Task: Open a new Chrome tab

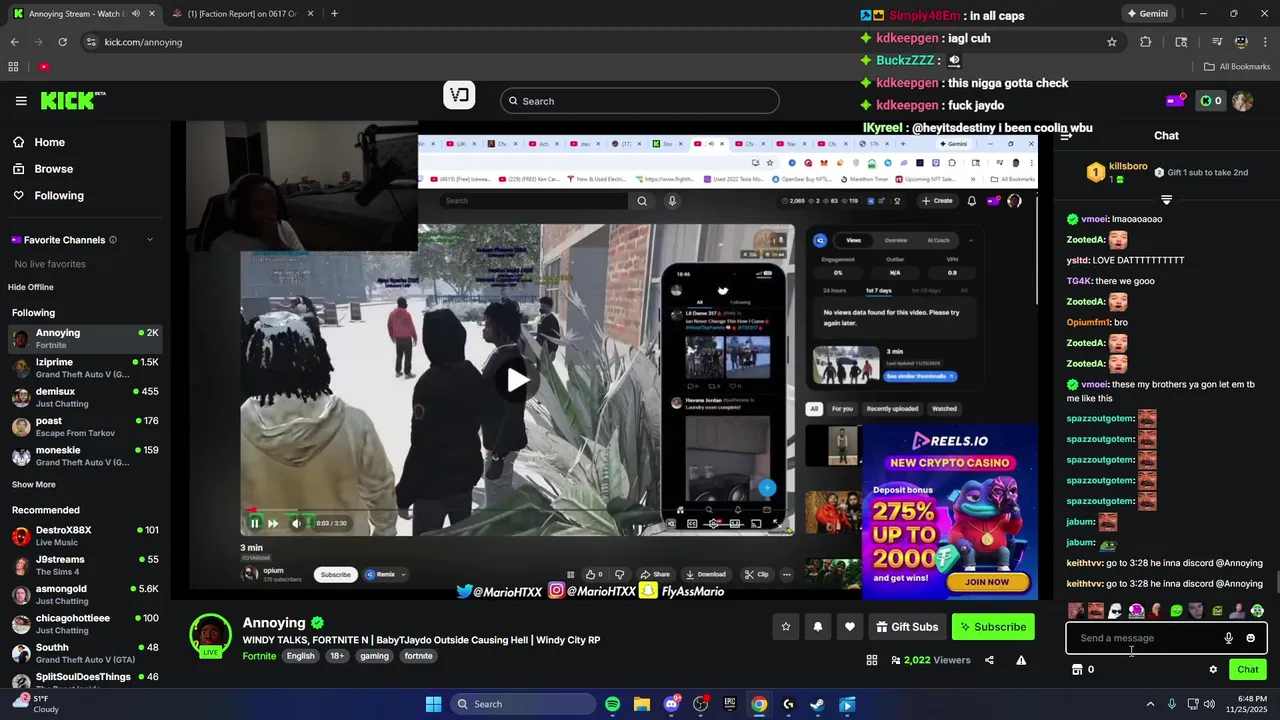Action: tap(334, 14)
